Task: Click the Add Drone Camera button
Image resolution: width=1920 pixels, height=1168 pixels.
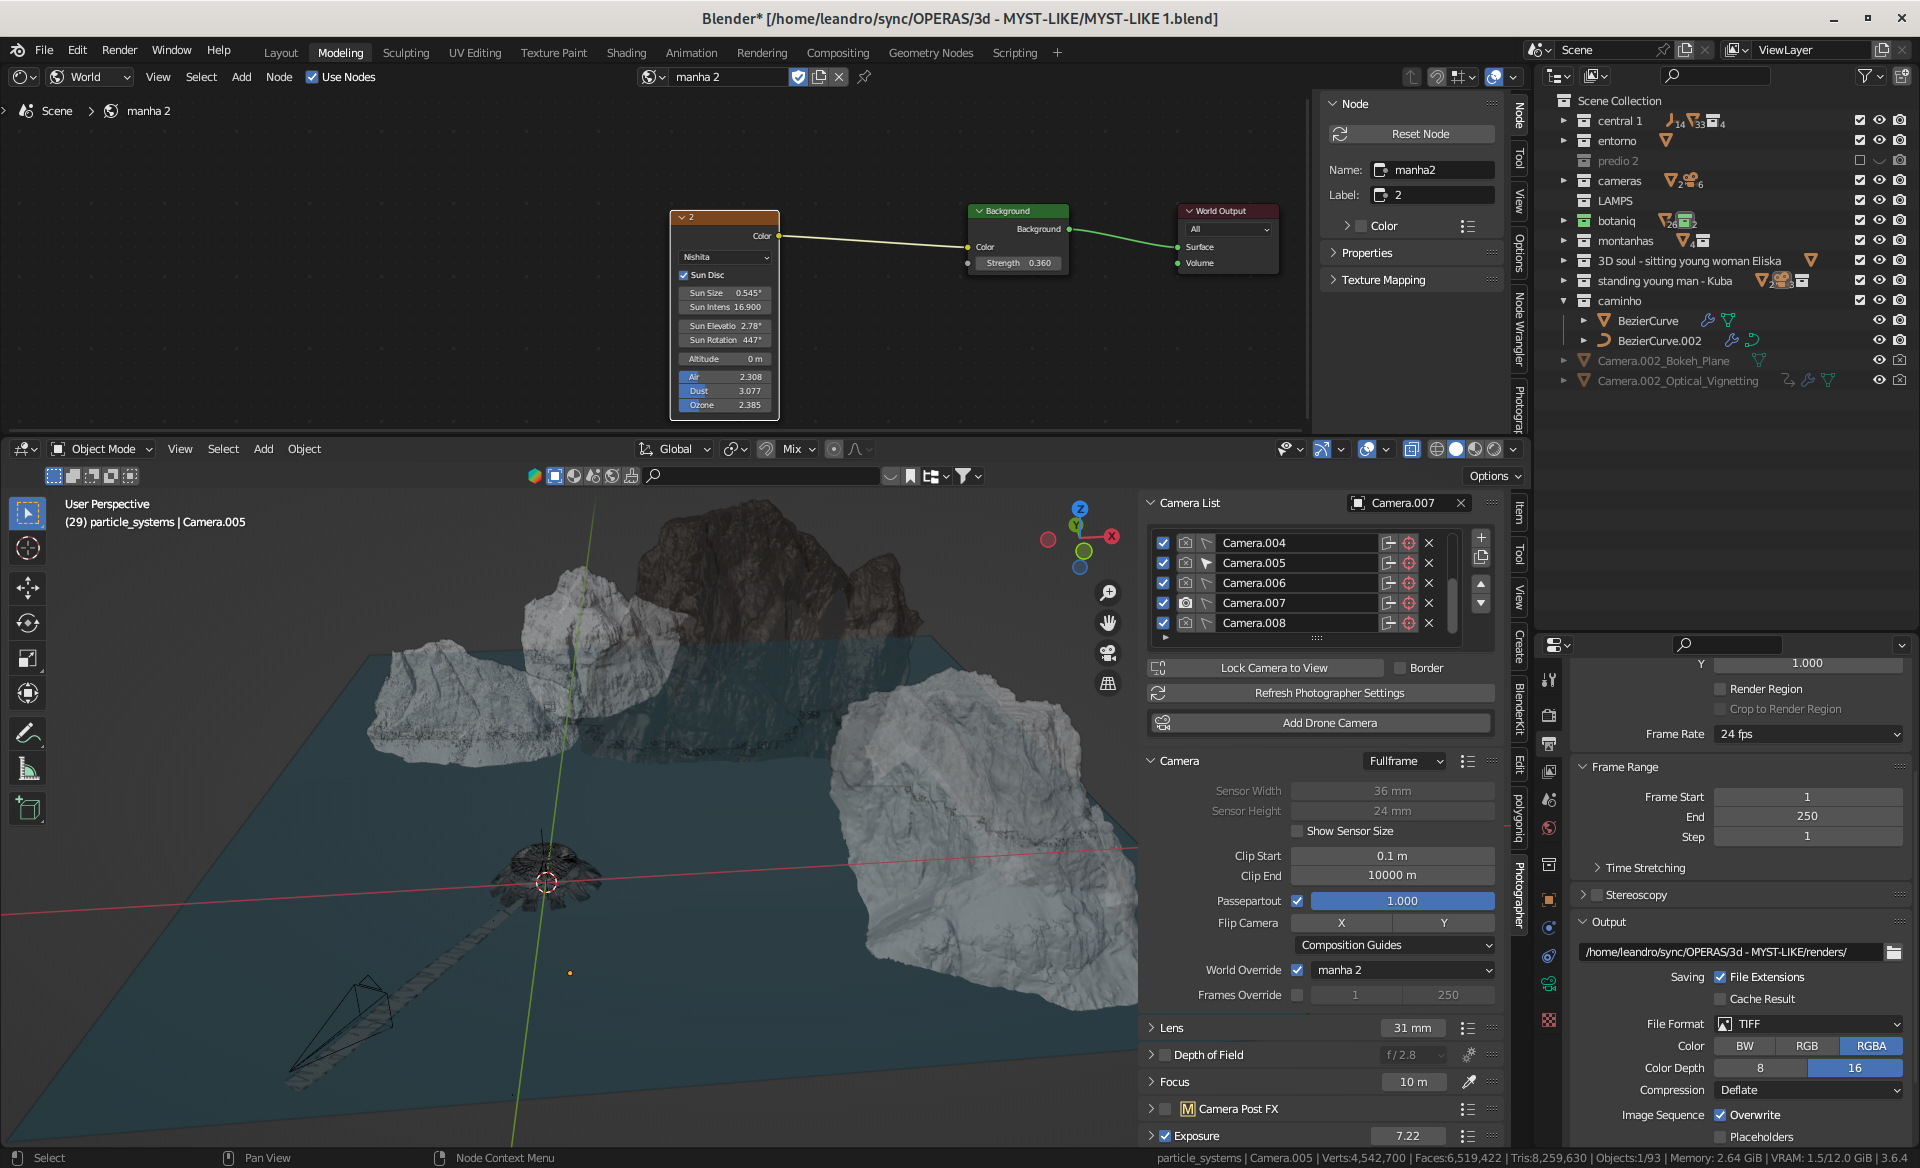Action: click(1329, 723)
